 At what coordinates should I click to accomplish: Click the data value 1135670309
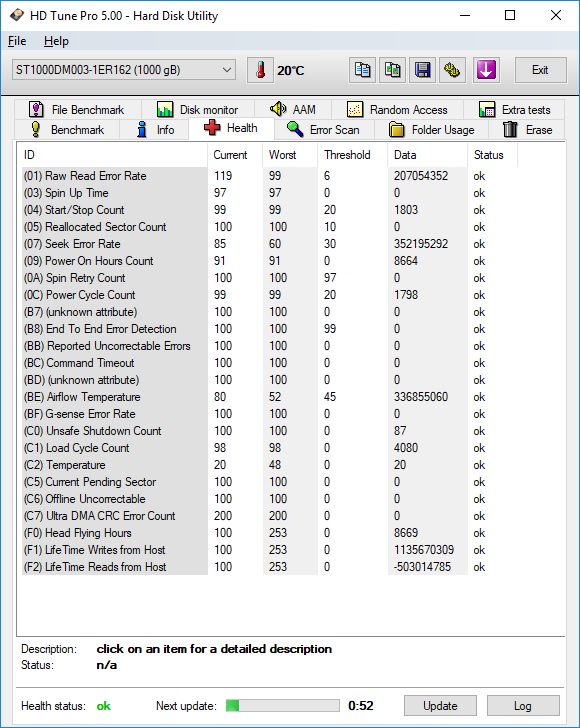(424, 550)
